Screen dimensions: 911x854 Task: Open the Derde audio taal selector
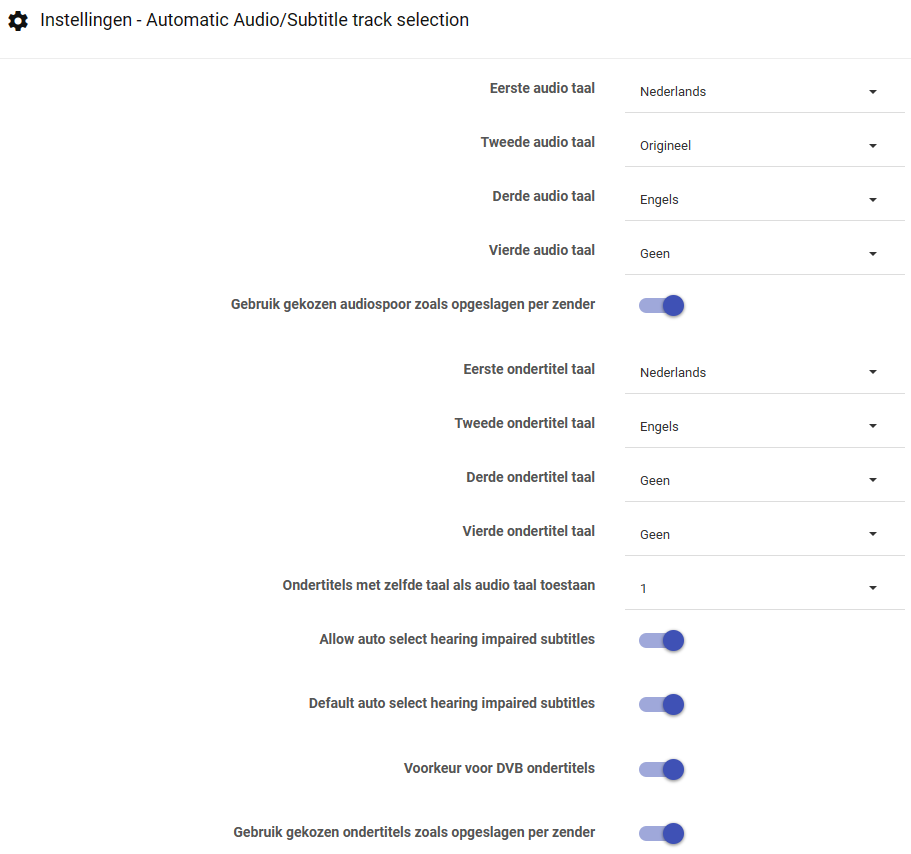tap(758, 200)
